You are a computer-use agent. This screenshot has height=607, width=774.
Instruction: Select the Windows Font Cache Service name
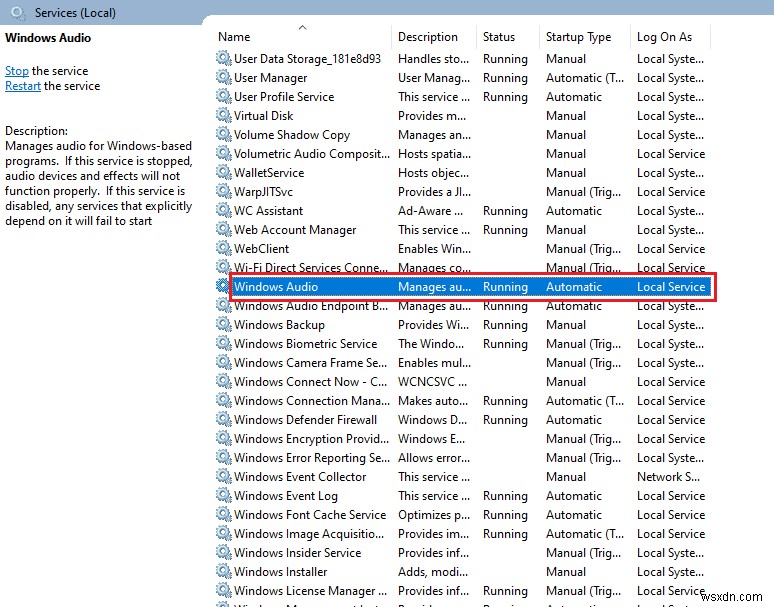pyautogui.click(x=310, y=515)
